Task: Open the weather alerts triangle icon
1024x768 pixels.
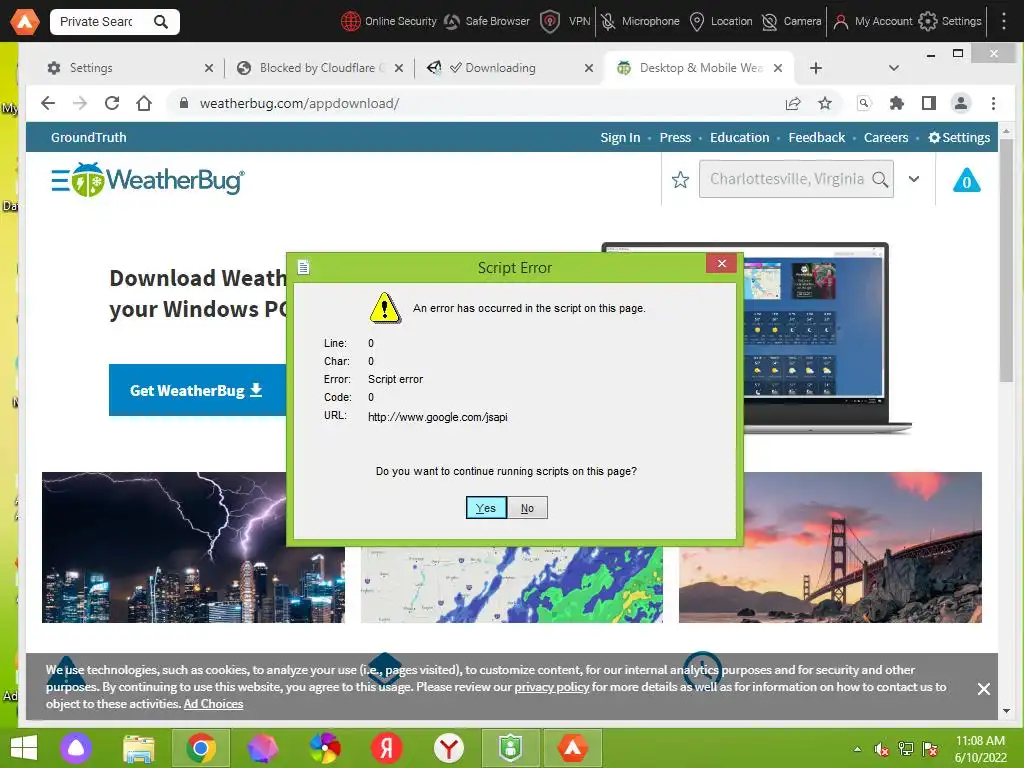Action: [967, 180]
